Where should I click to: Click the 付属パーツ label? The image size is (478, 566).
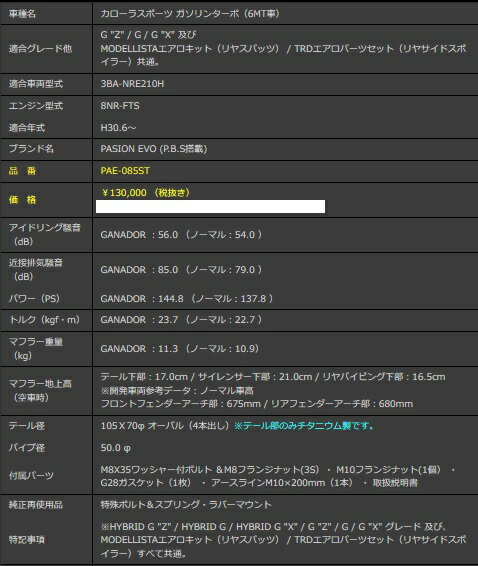(x=31, y=476)
